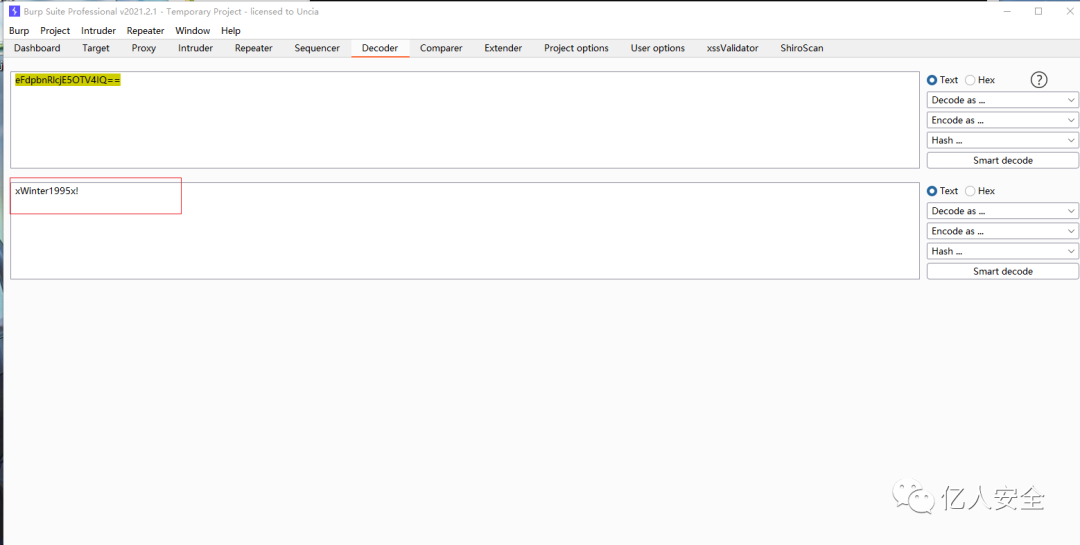Open the ShiroScan tab
Image resolution: width=1080 pixels, height=545 pixels.
coord(802,48)
